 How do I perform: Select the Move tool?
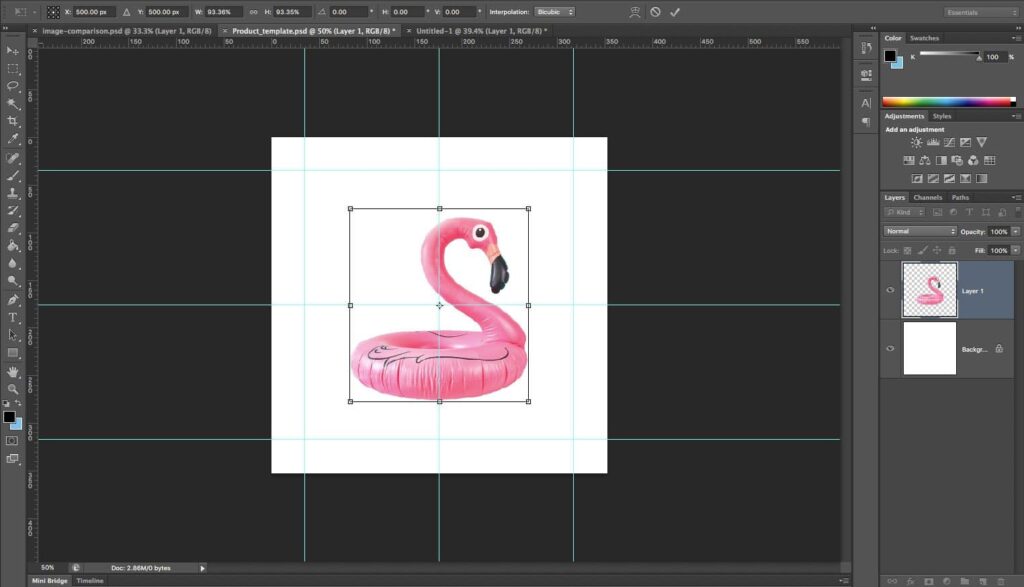pos(13,50)
